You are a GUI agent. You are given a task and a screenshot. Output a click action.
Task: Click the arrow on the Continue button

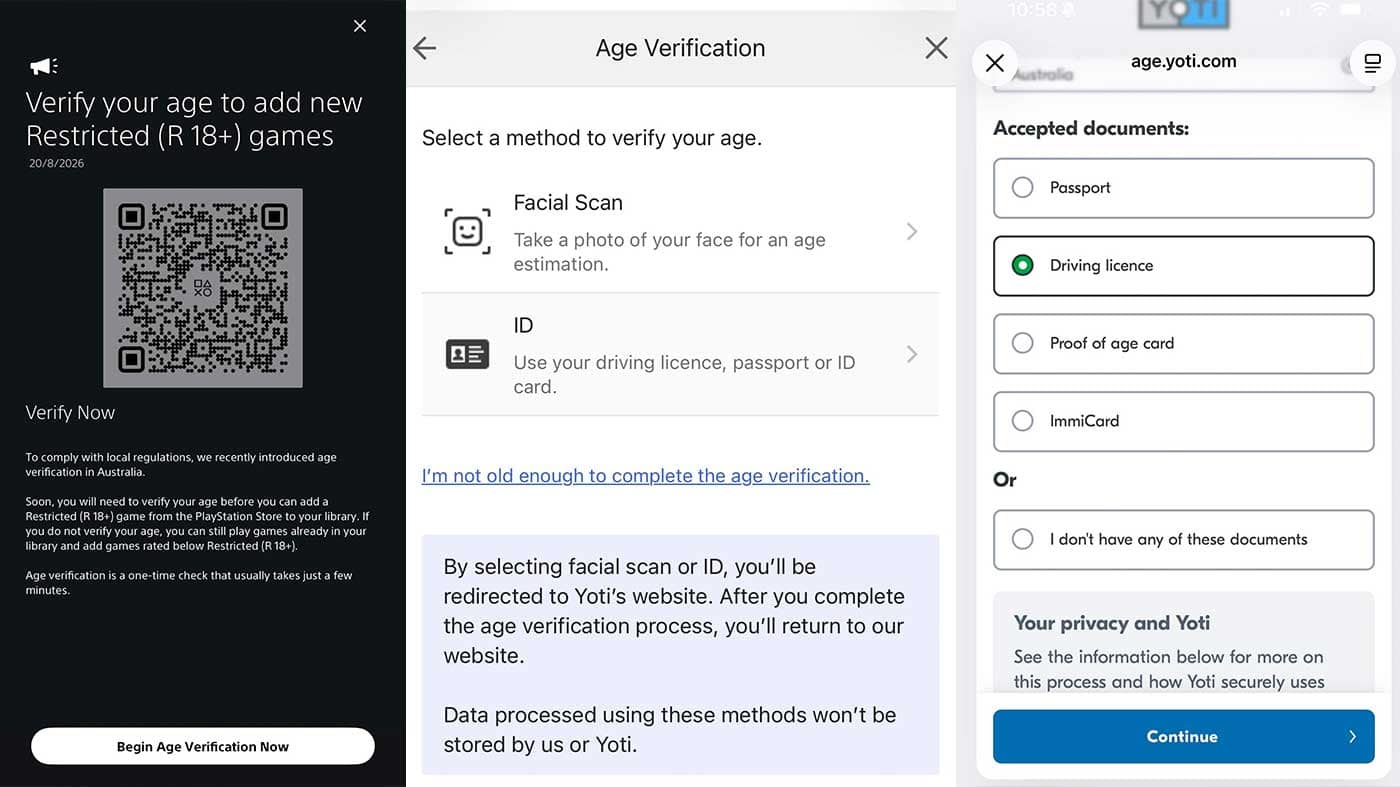tap(1352, 737)
